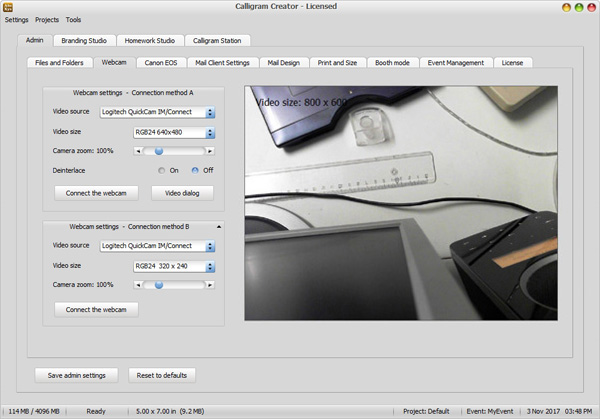The height and width of the screenshot is (419, 600).
Task: Click Event: MyEvent in status bar
Action: point(490,411)
